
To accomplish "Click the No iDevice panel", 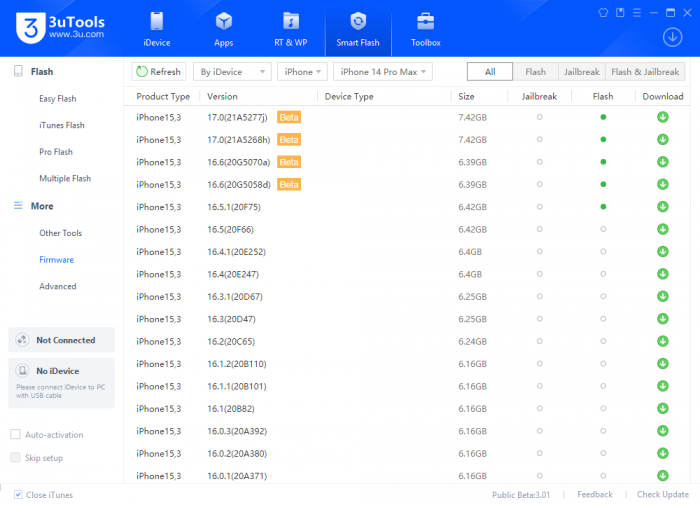I will coord(62,383).
